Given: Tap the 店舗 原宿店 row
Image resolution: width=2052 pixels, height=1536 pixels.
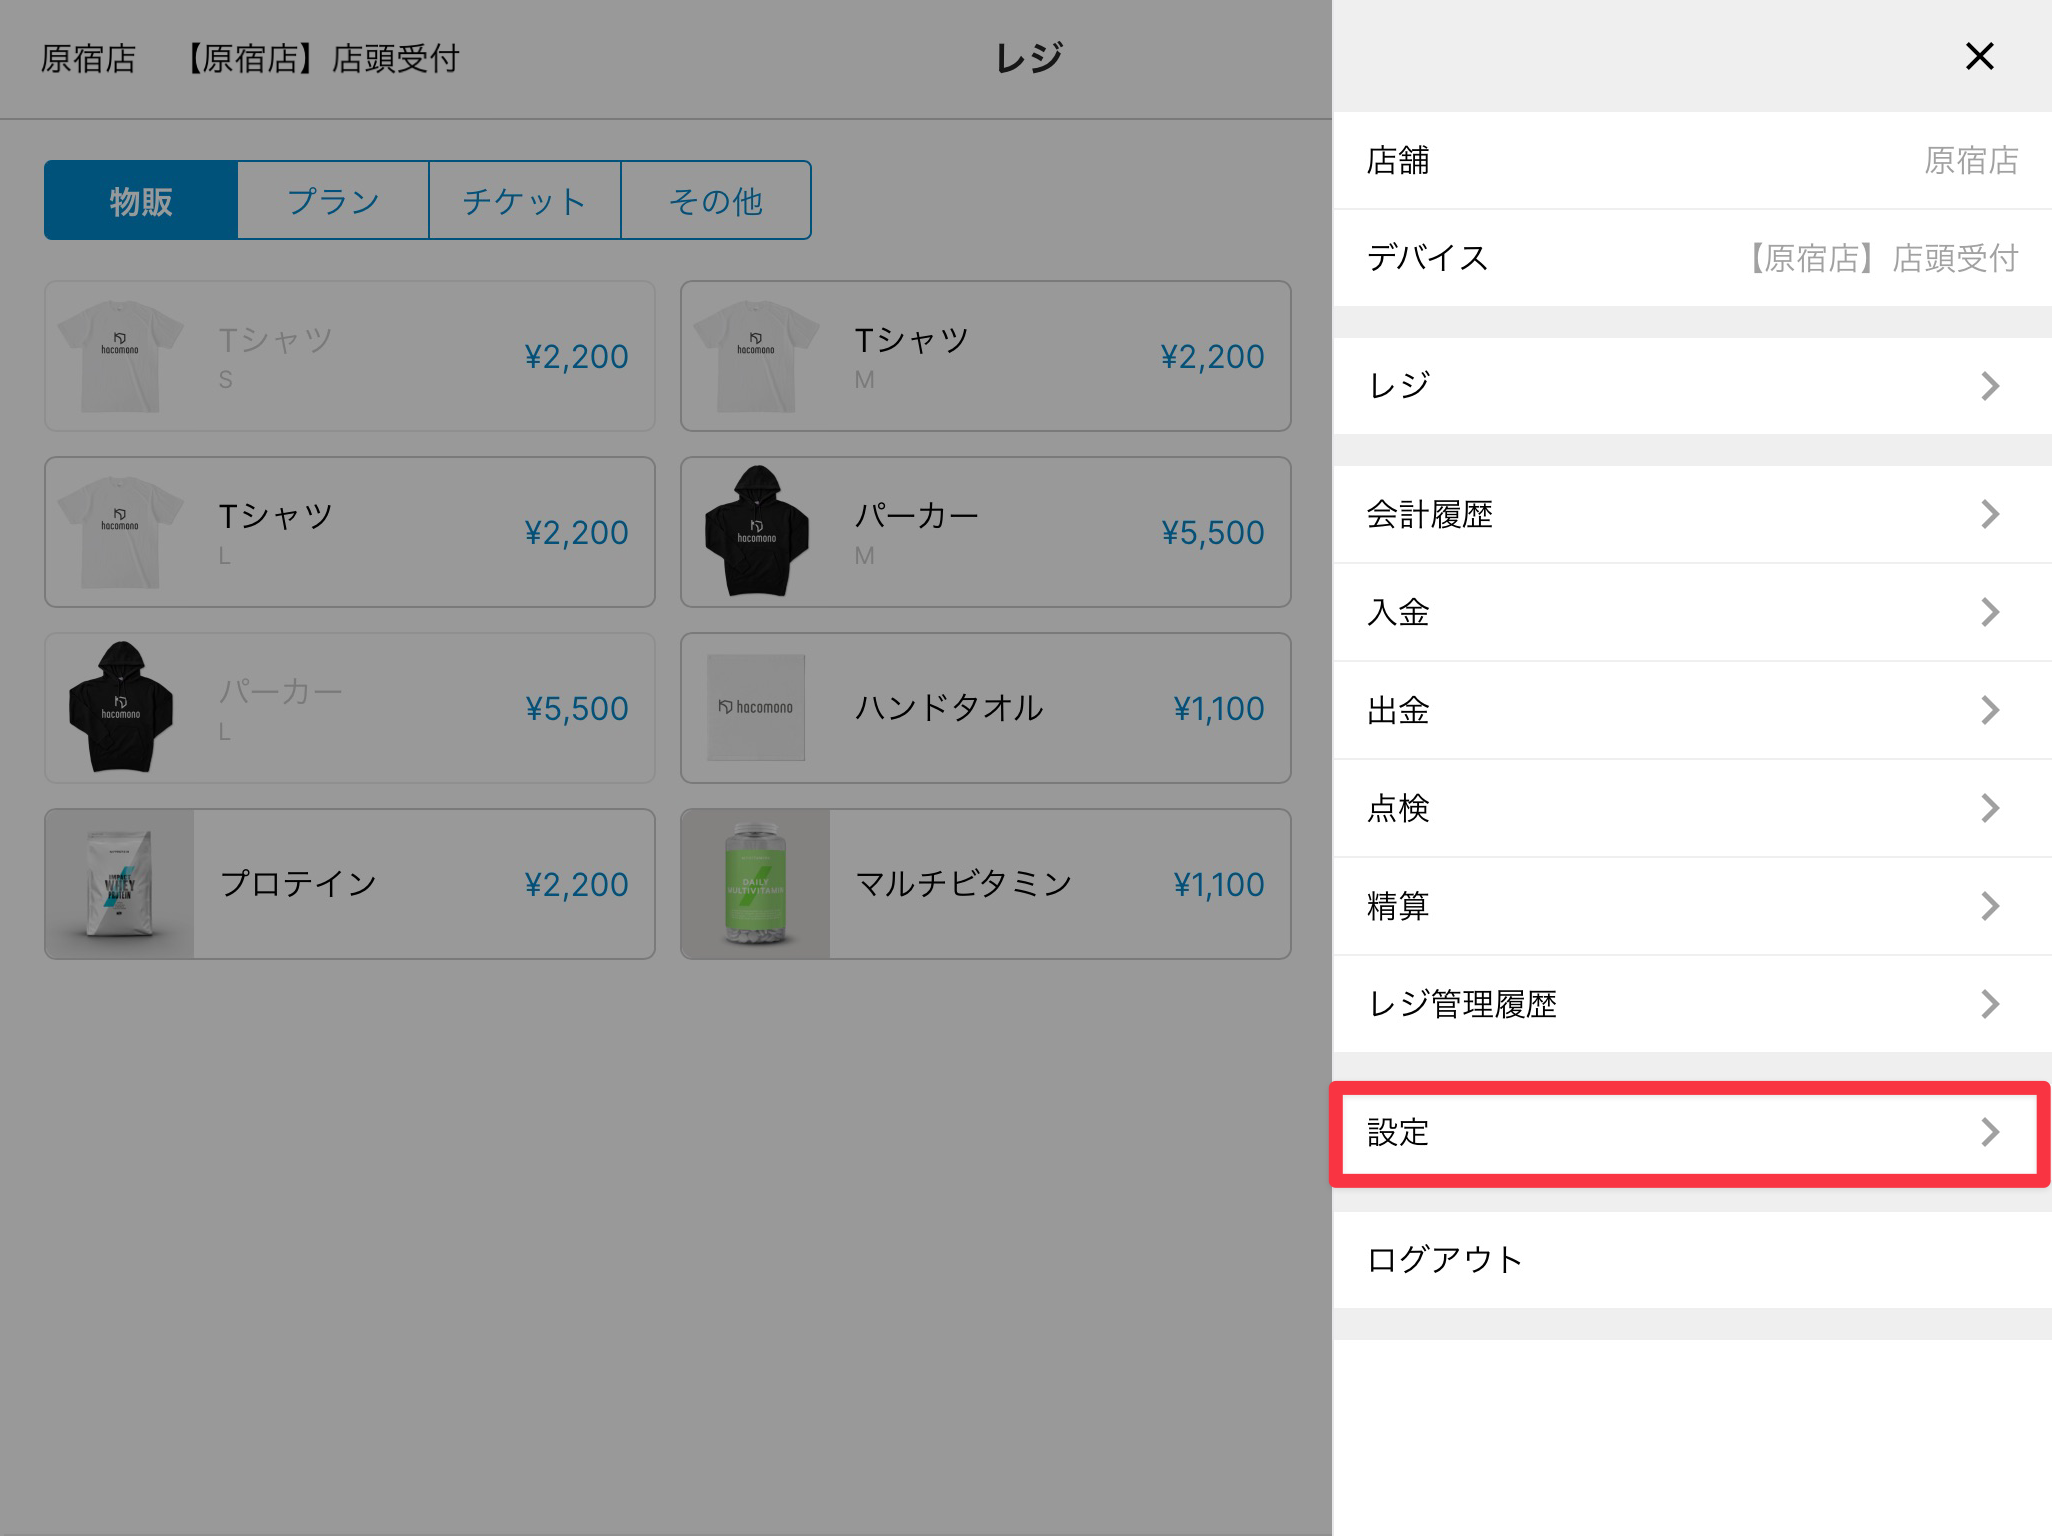Looking at the screenshot, I should coord(1690,160).
